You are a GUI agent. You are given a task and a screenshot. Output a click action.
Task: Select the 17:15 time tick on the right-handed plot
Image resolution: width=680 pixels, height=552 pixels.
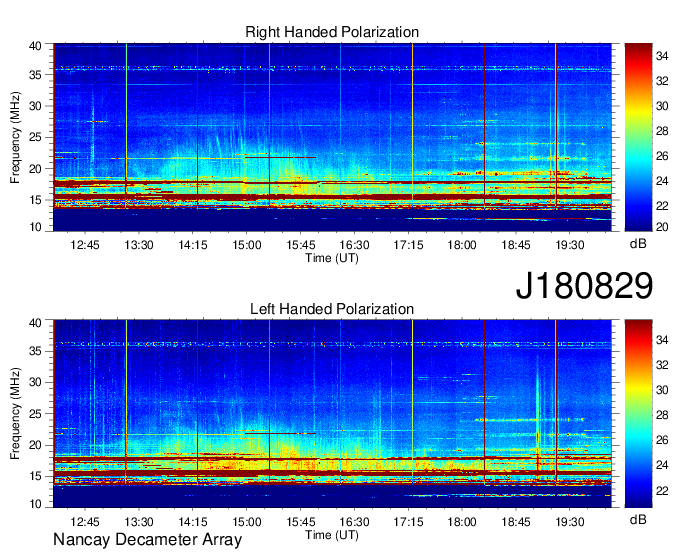408,245
